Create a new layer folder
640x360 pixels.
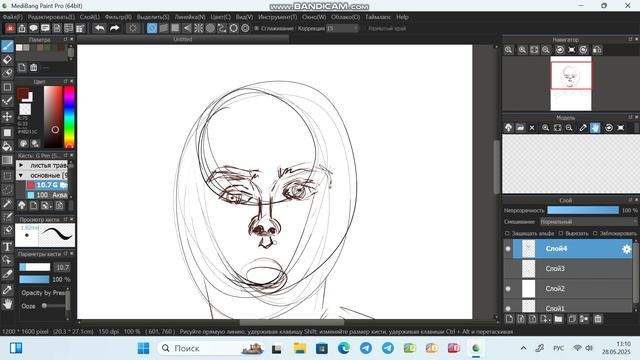(x=558, y=319)
